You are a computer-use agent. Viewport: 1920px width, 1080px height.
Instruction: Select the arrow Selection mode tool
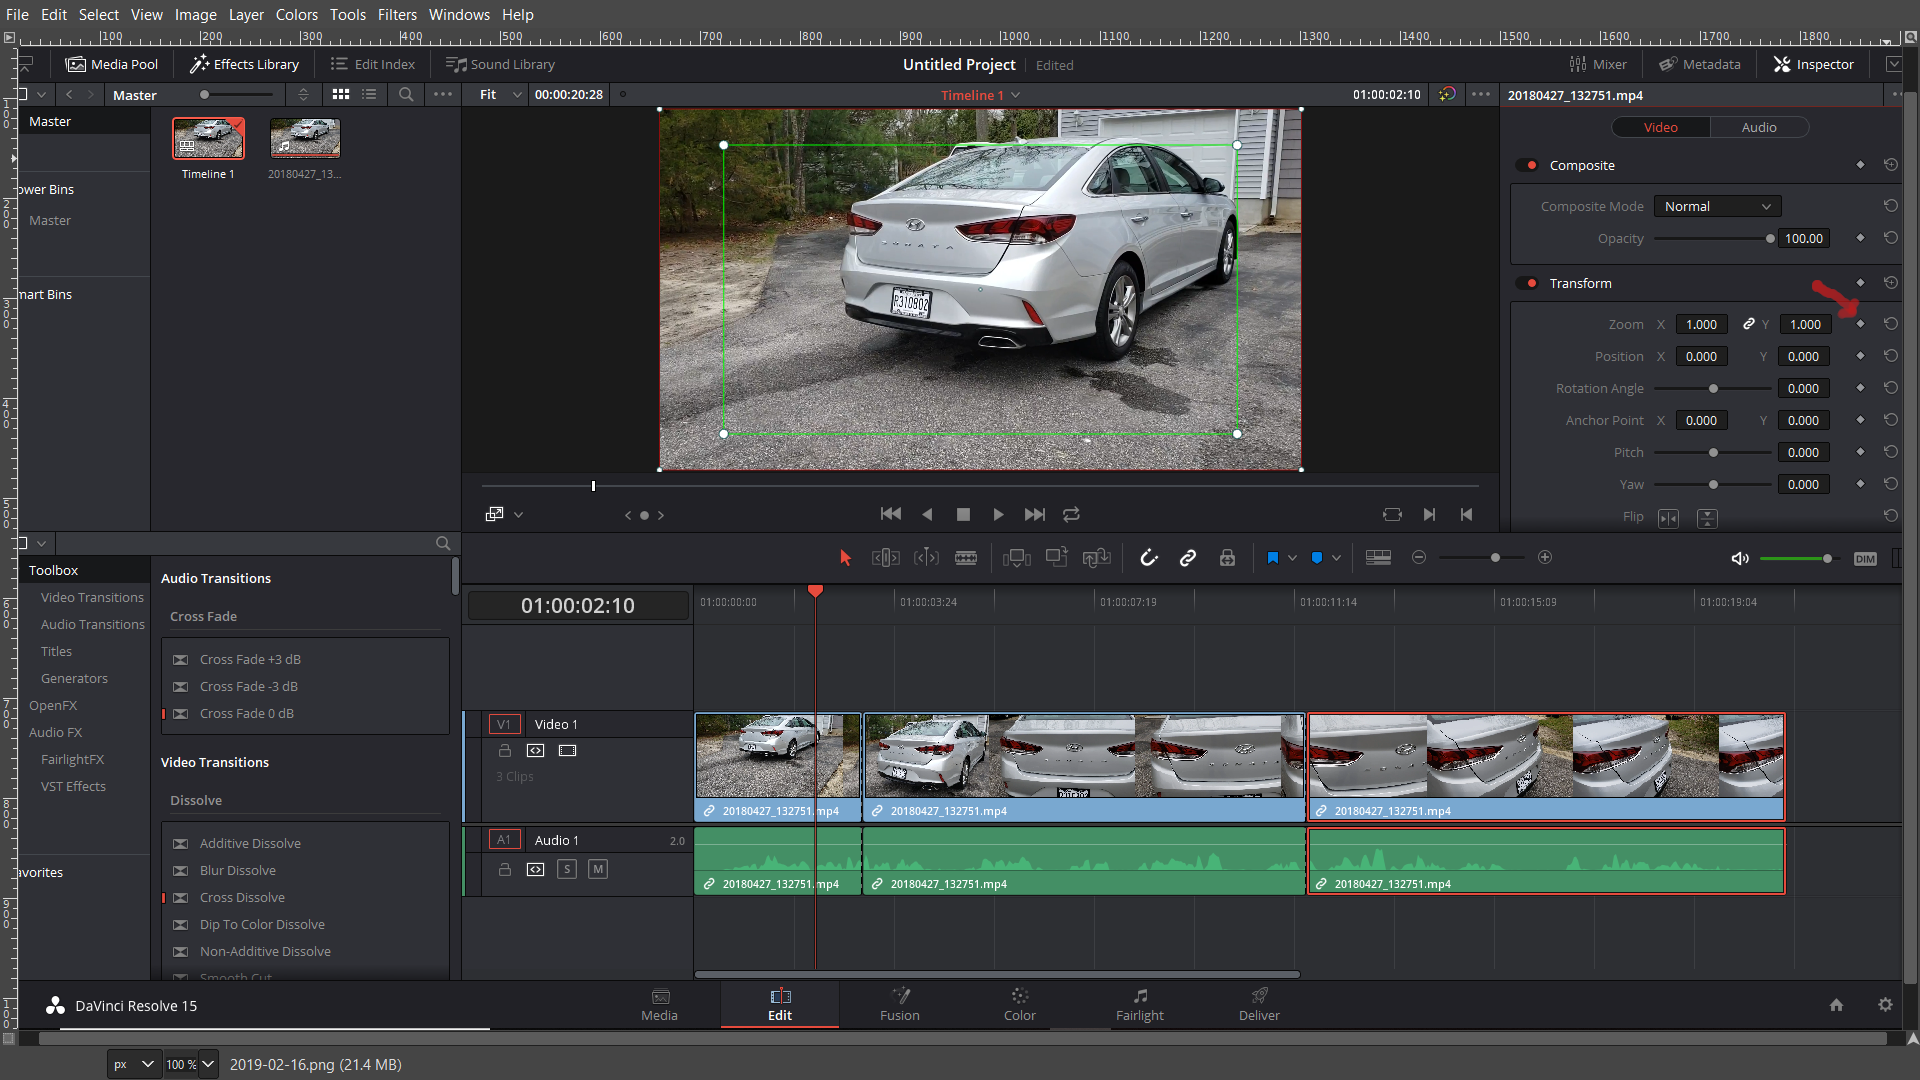click(845, 558)
